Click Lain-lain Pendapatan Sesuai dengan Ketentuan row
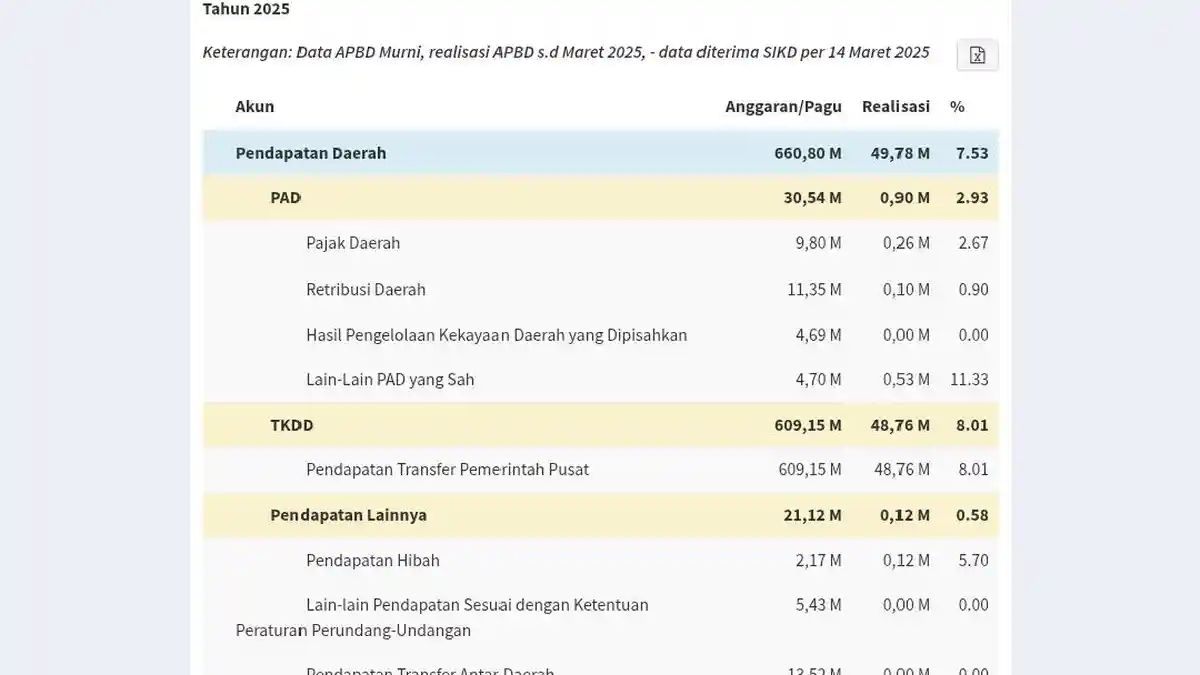1200x675 pixels. tap(600, 617)
